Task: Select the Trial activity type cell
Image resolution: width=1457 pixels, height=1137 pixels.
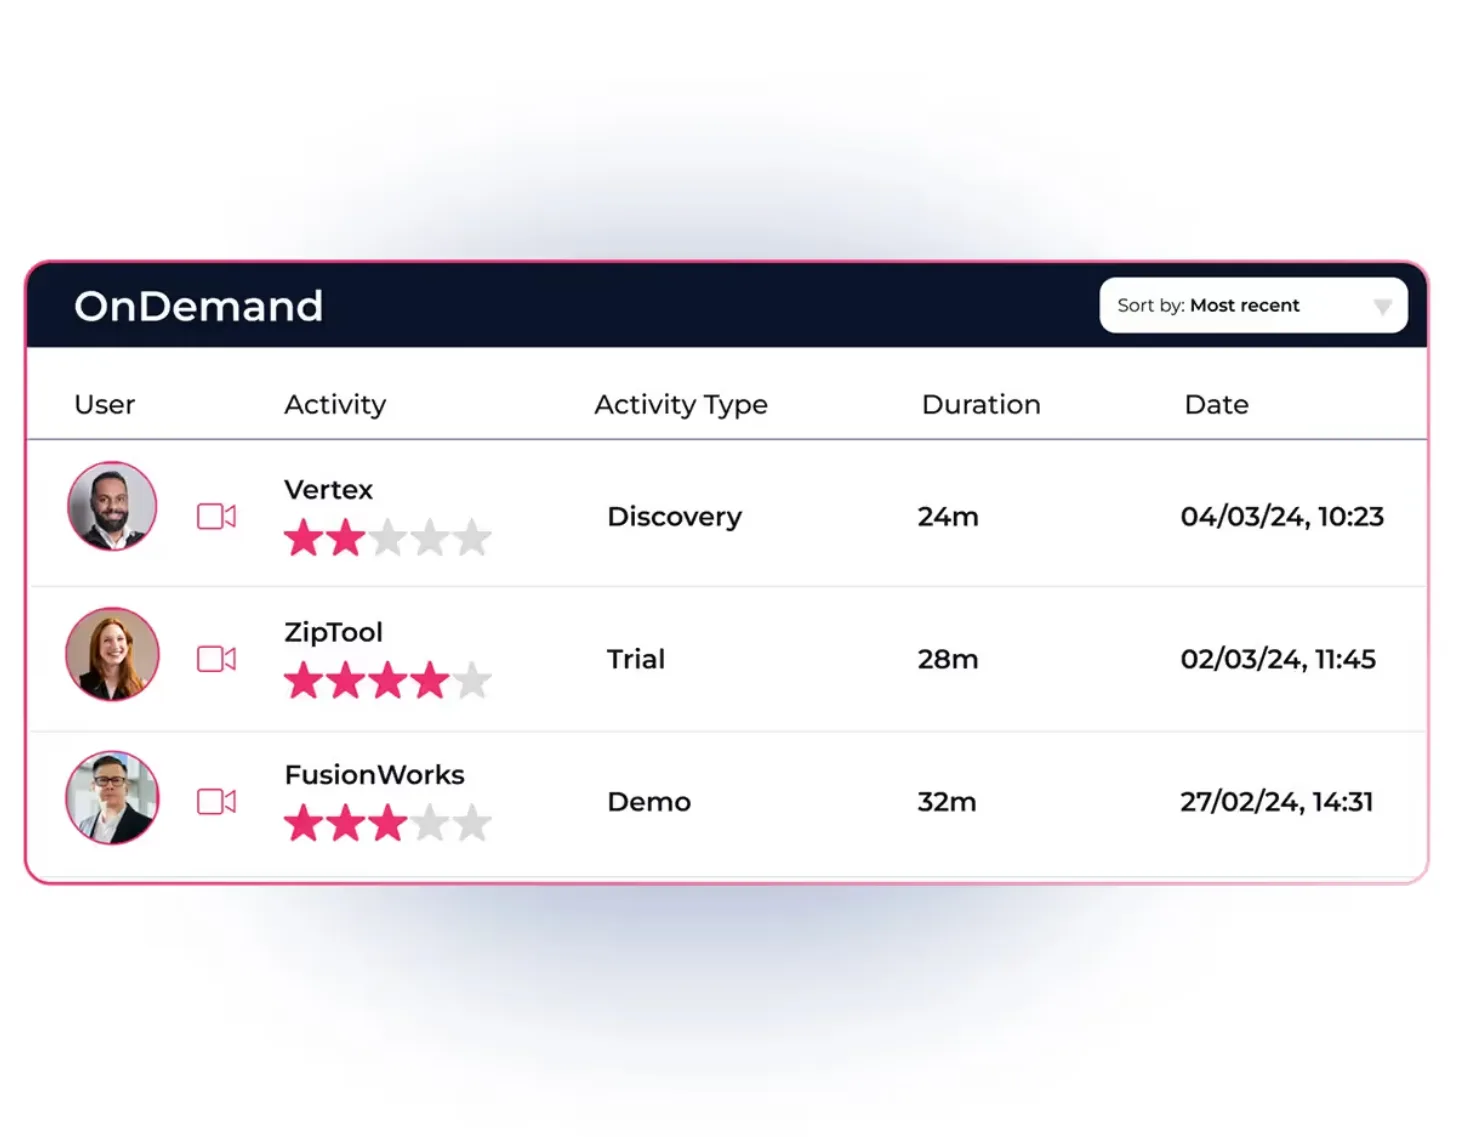Action: 636,659
